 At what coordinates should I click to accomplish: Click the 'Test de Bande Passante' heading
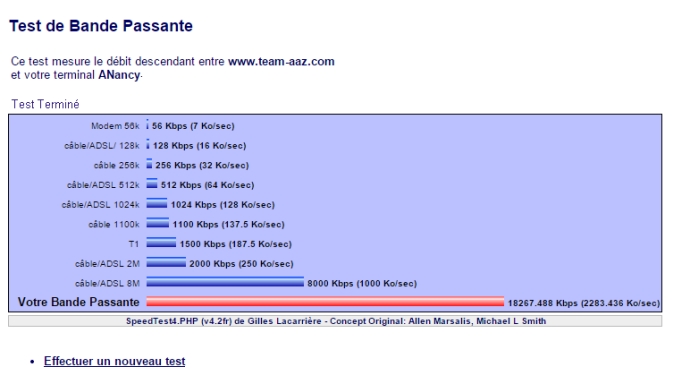101,26
